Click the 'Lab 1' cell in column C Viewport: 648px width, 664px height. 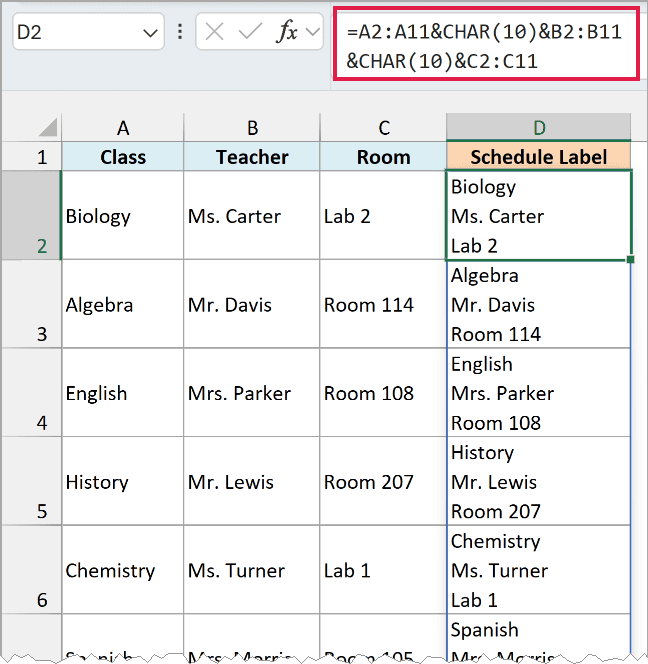[383, 570]
